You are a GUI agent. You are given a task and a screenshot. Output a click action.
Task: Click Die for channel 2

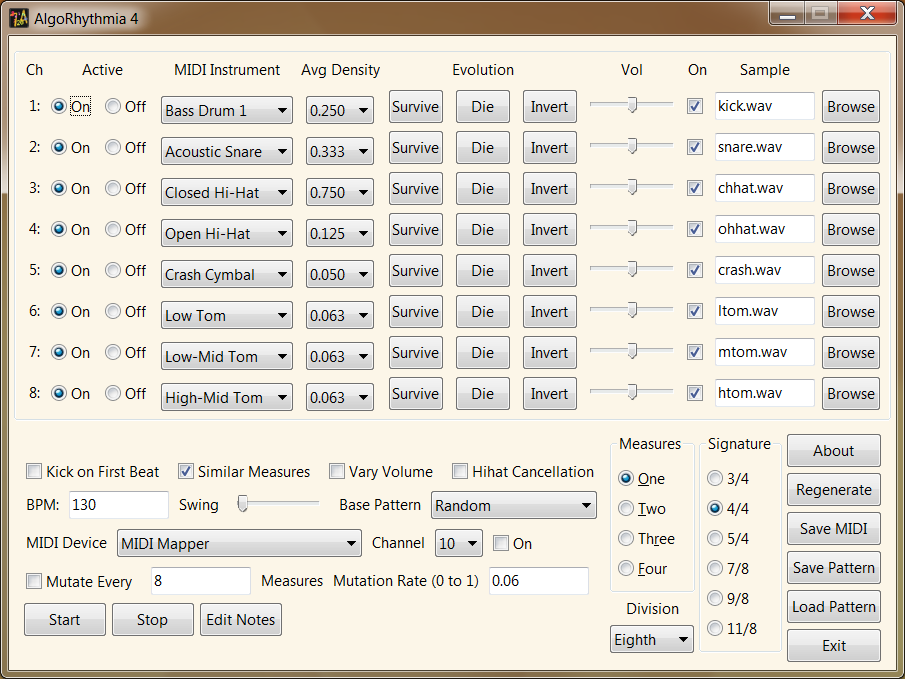click(483, 147)
